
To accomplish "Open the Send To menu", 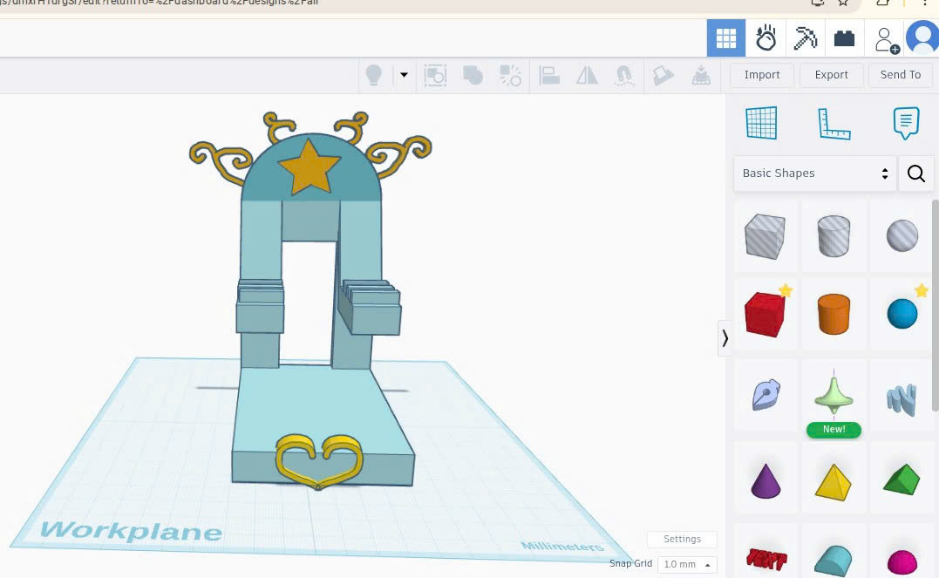I will (x=900, y=75).
